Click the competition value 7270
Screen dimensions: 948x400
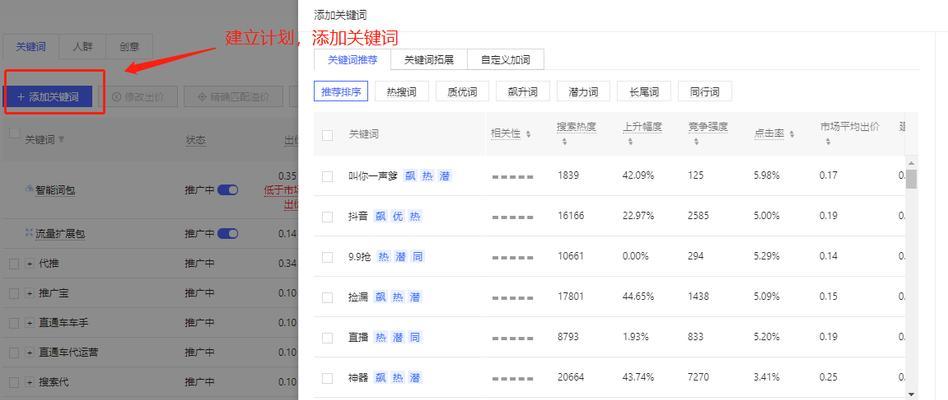[x=698, y=377]
